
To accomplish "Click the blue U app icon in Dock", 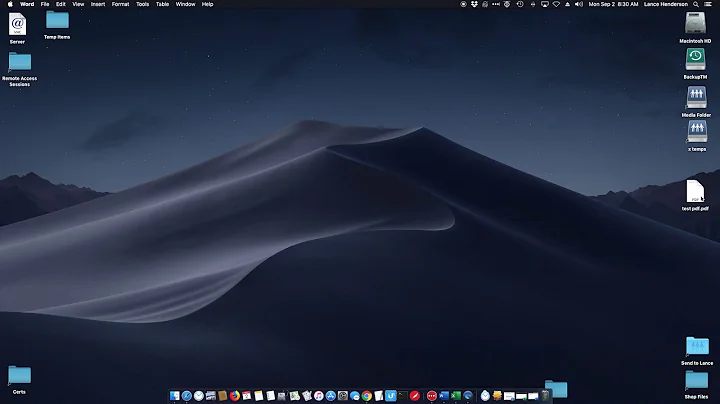I will click(x=391, y=396).
